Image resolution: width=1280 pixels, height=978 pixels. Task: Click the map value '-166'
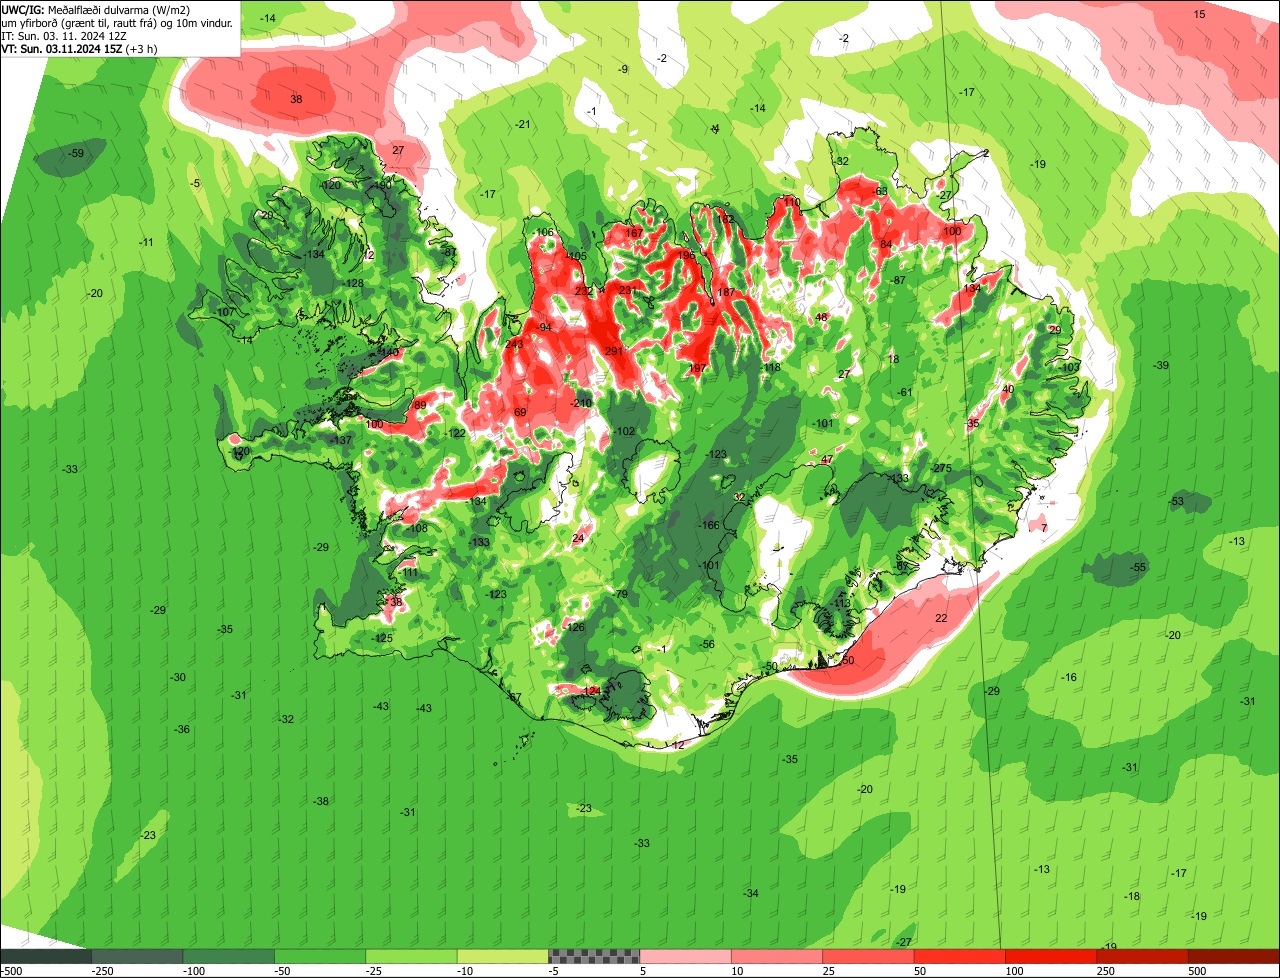(x=709, y=525)
